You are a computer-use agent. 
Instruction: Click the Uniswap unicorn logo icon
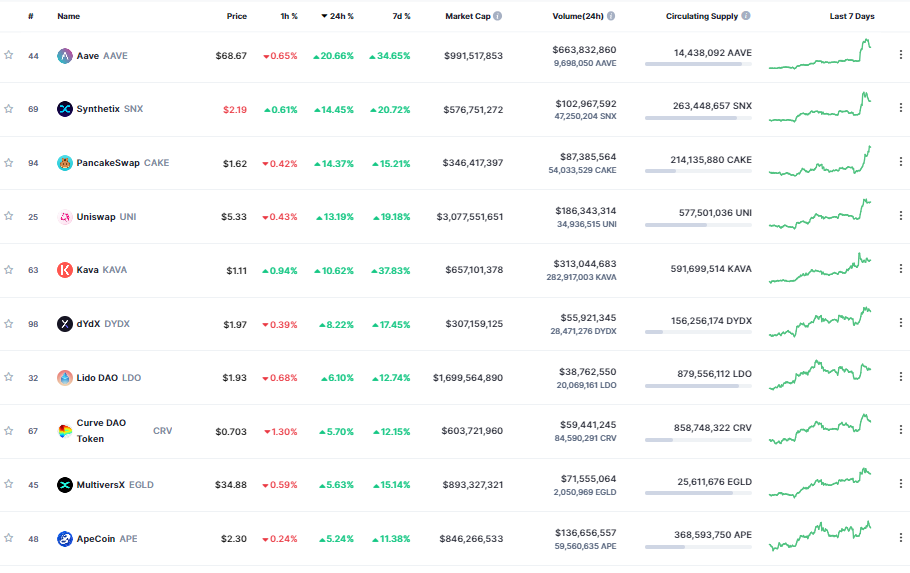65,217
